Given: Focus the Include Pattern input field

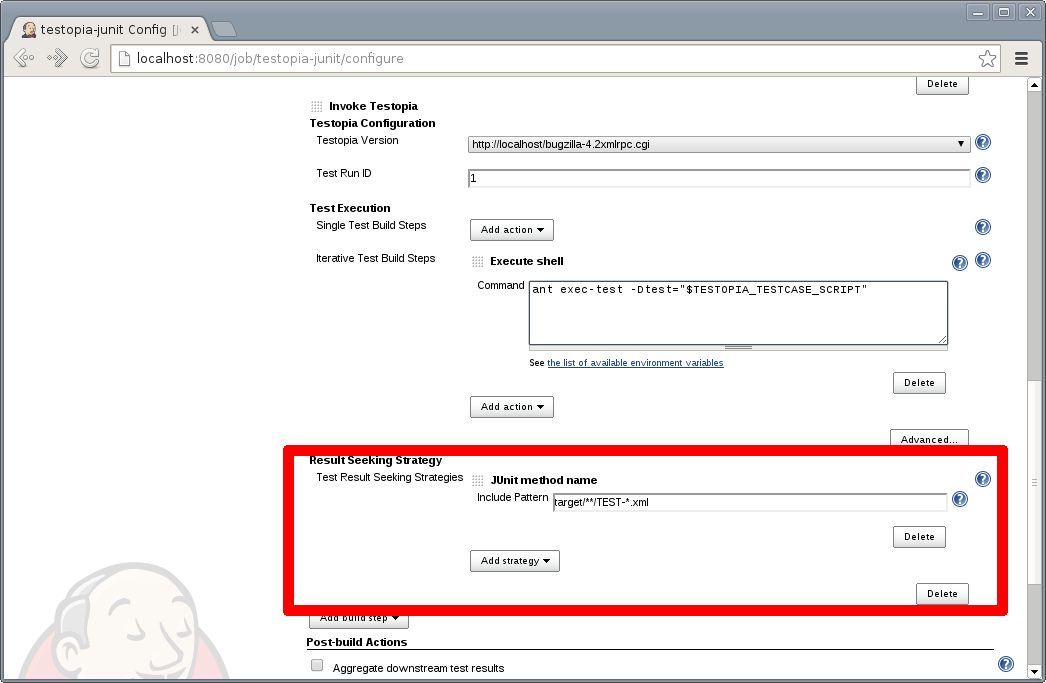Looking at the screenshot, I should (750, 502).
